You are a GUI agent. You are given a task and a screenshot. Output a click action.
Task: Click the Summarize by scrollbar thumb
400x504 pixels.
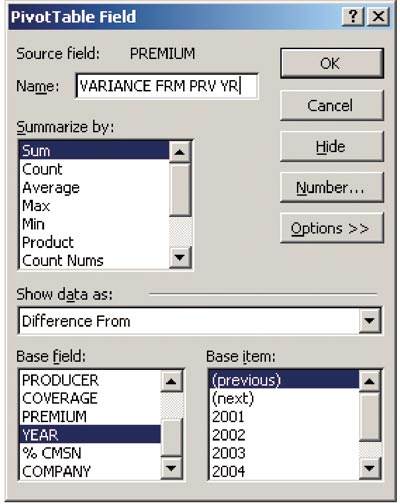click(180, 190)
